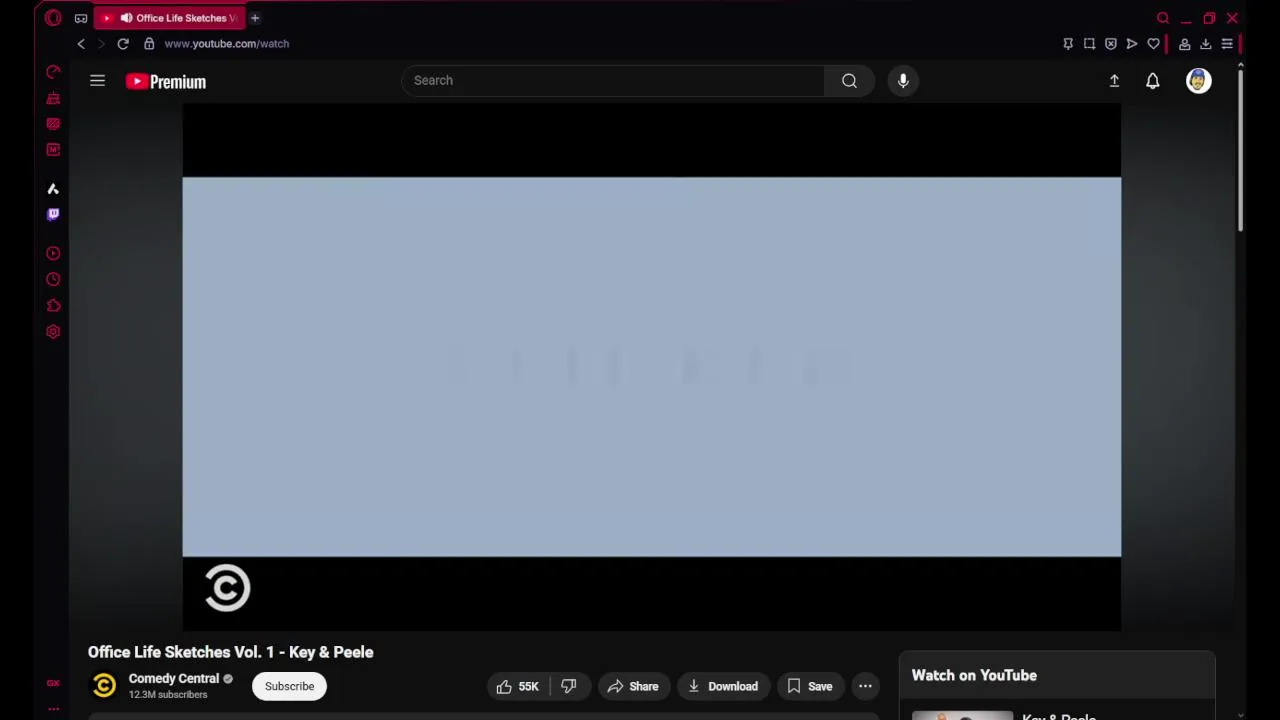Open the Aria AI sidebar icon
Viewport: 1280px width, 720px height.
point(53,189)
